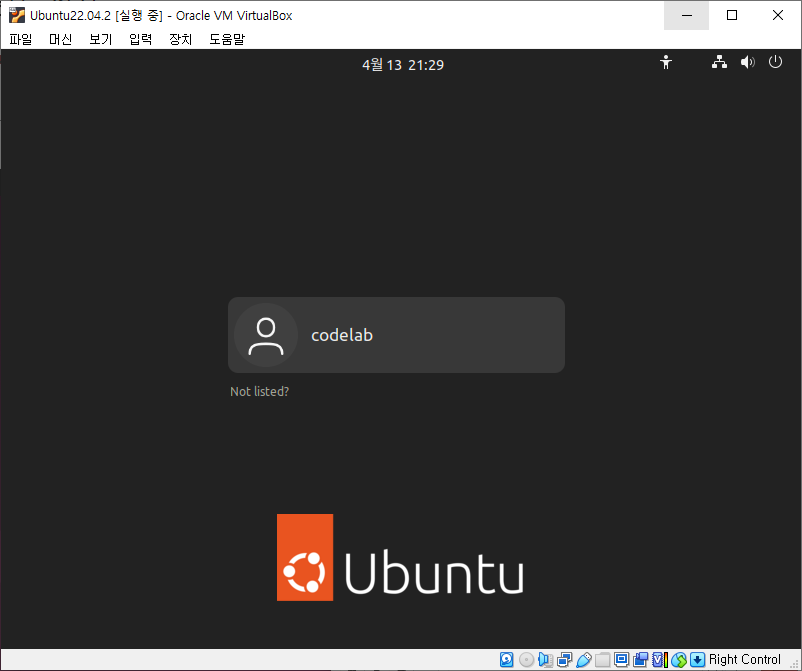Click the network adapters status icon

(x=565, y=660)
